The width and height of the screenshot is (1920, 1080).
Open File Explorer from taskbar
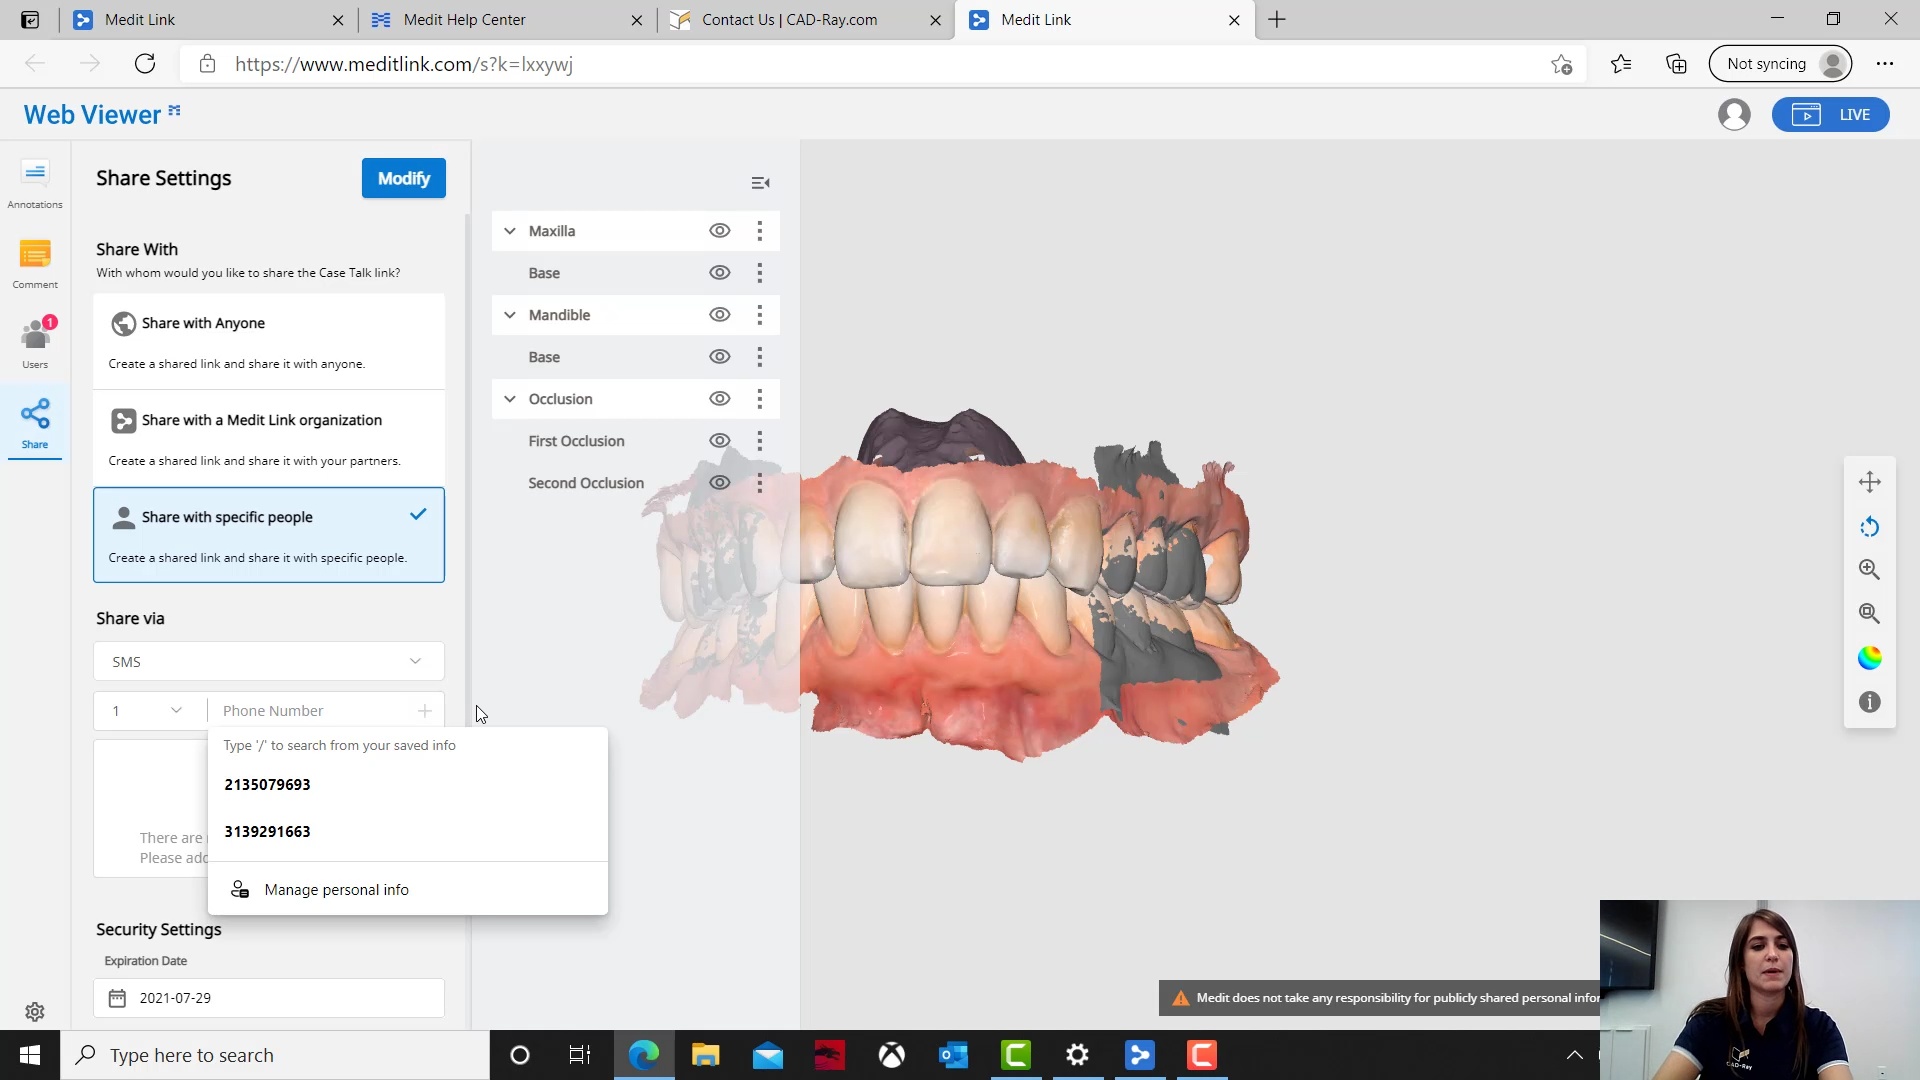(x=706, y=1055)
